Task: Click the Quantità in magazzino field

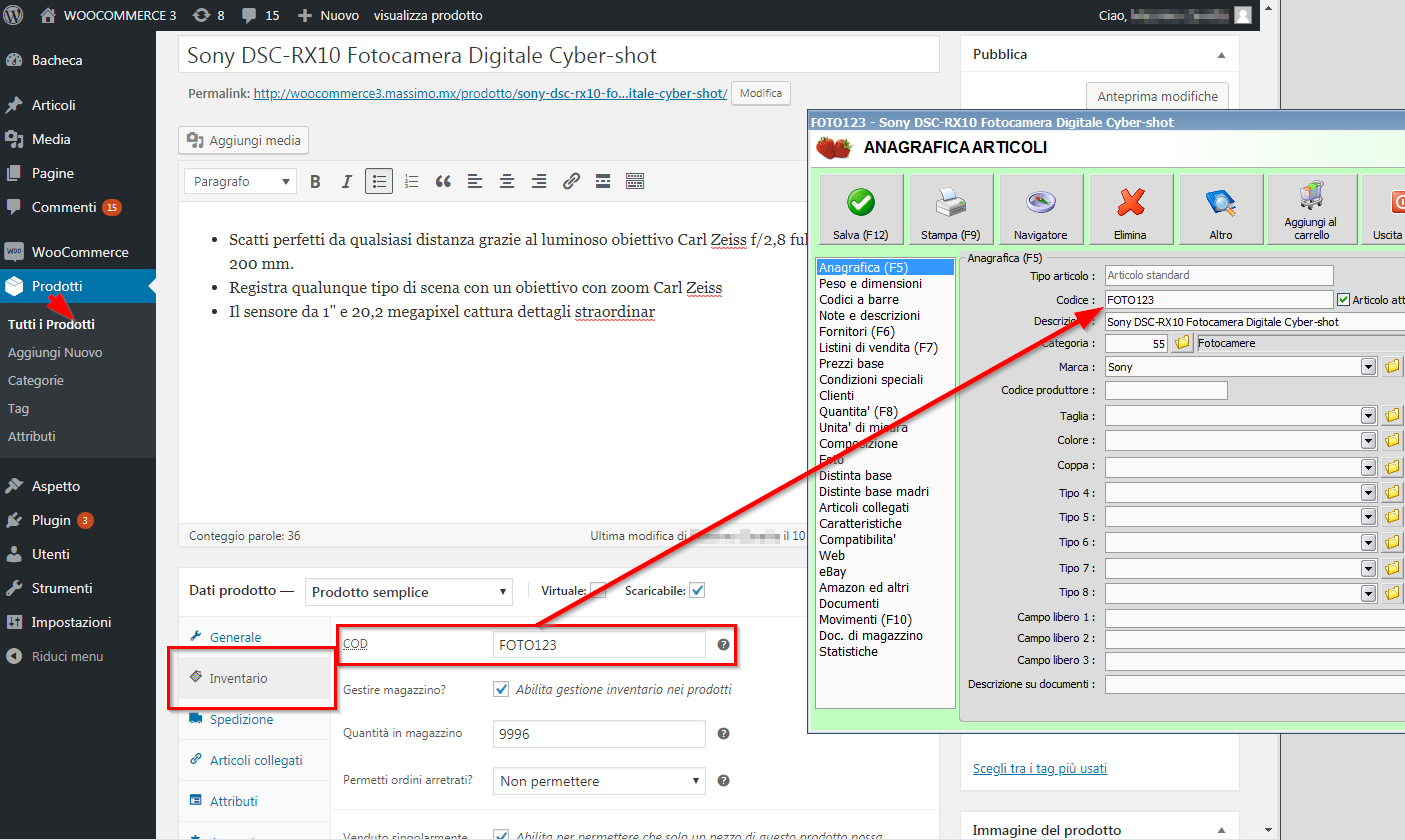Action: 600,734
